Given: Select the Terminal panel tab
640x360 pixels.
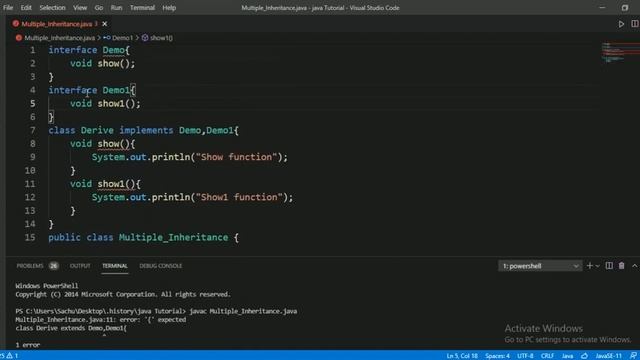Looking at the screenshot, I should tap(115, 266).
